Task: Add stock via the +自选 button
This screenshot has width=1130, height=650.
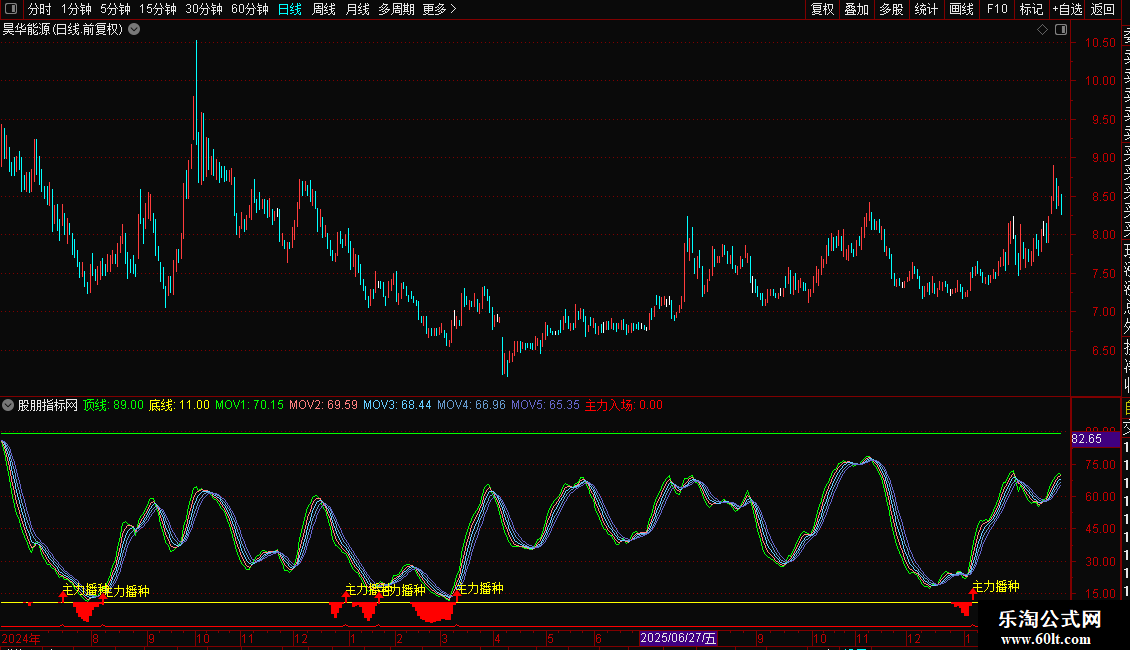Action: click(1068, 9)
